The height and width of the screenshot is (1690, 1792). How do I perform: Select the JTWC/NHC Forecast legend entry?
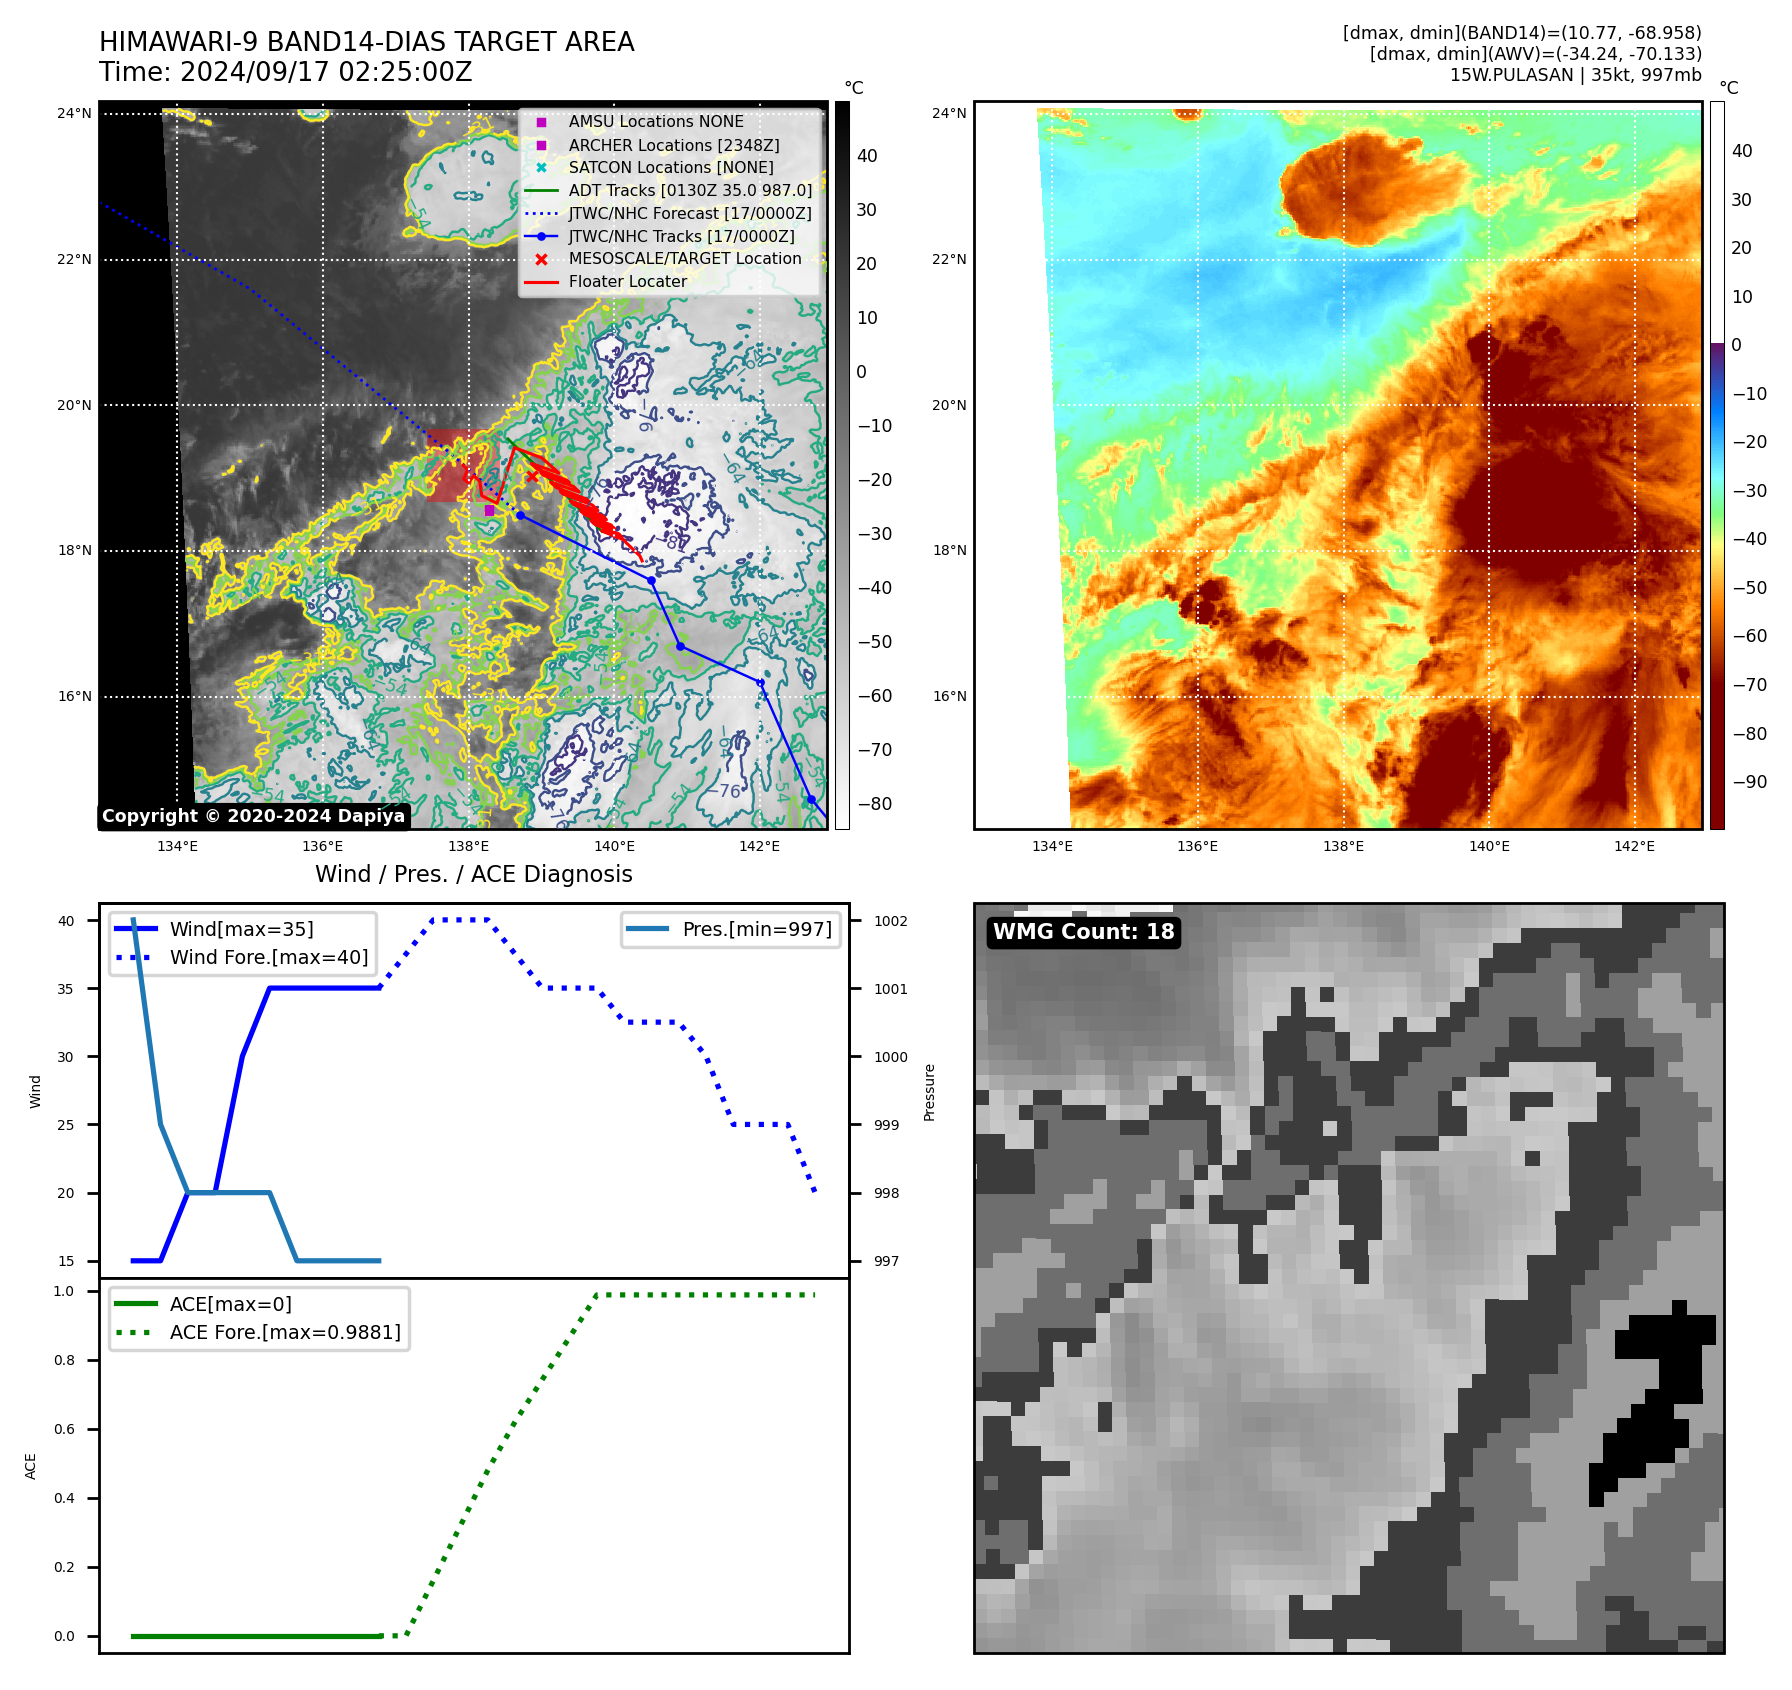point(689,214)
